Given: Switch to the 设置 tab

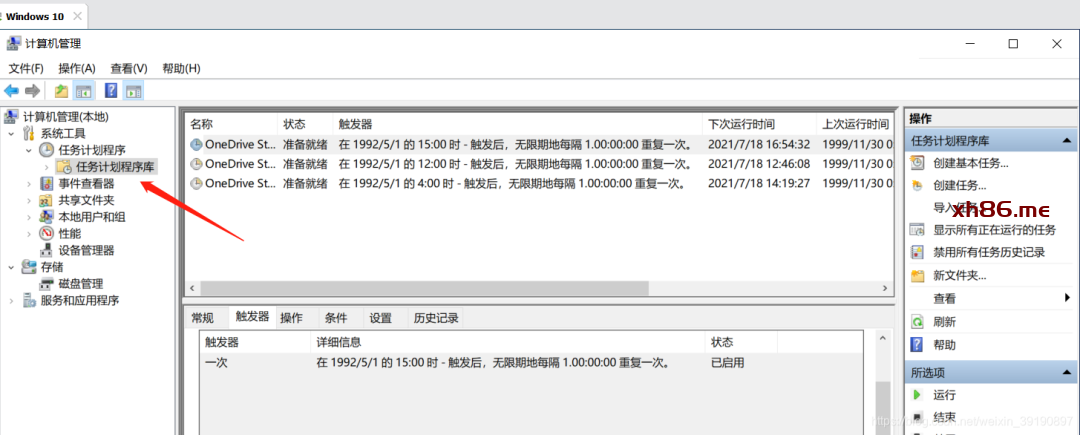Looking at the screenshot, I should (380, 318).
